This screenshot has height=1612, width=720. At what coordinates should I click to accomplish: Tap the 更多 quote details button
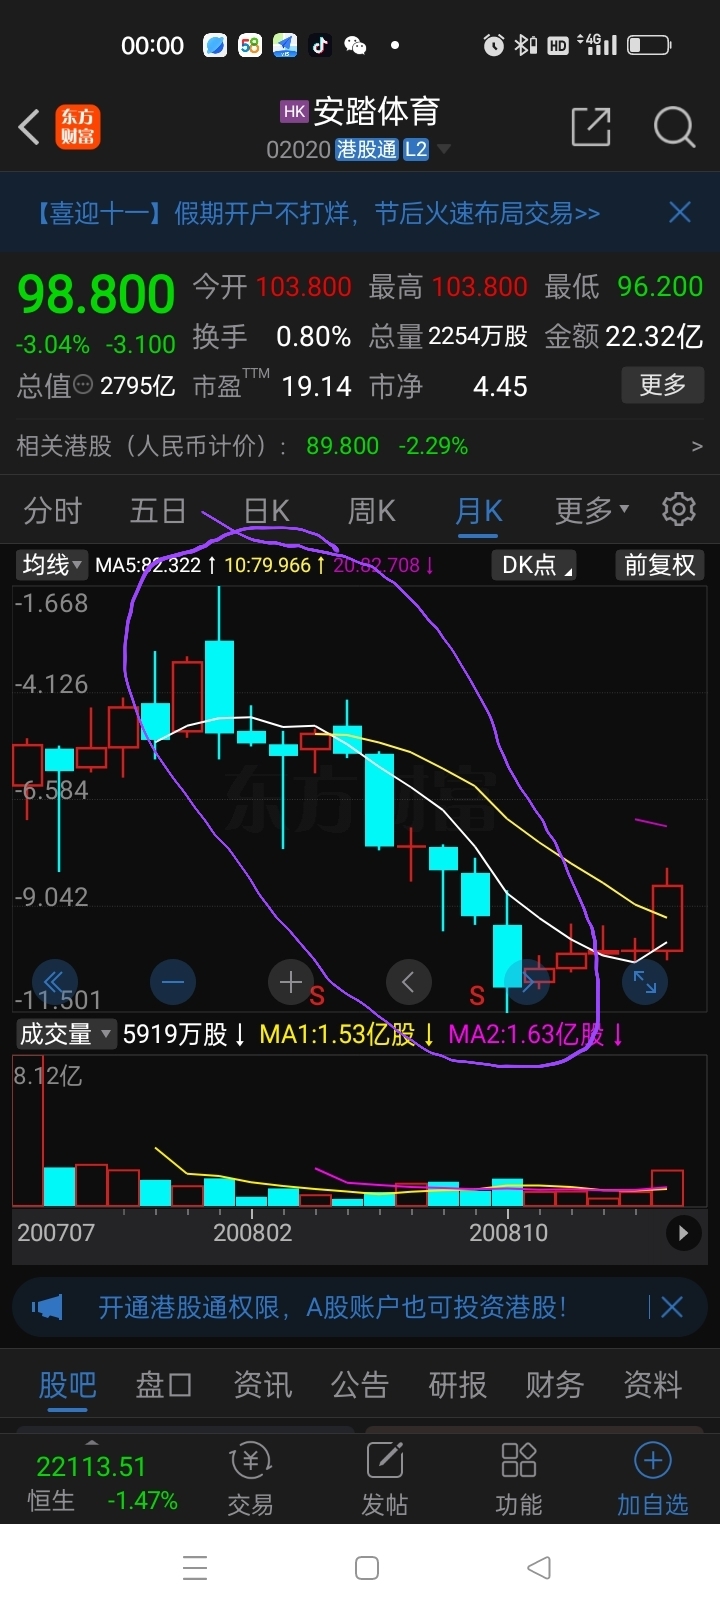(662, 385)
